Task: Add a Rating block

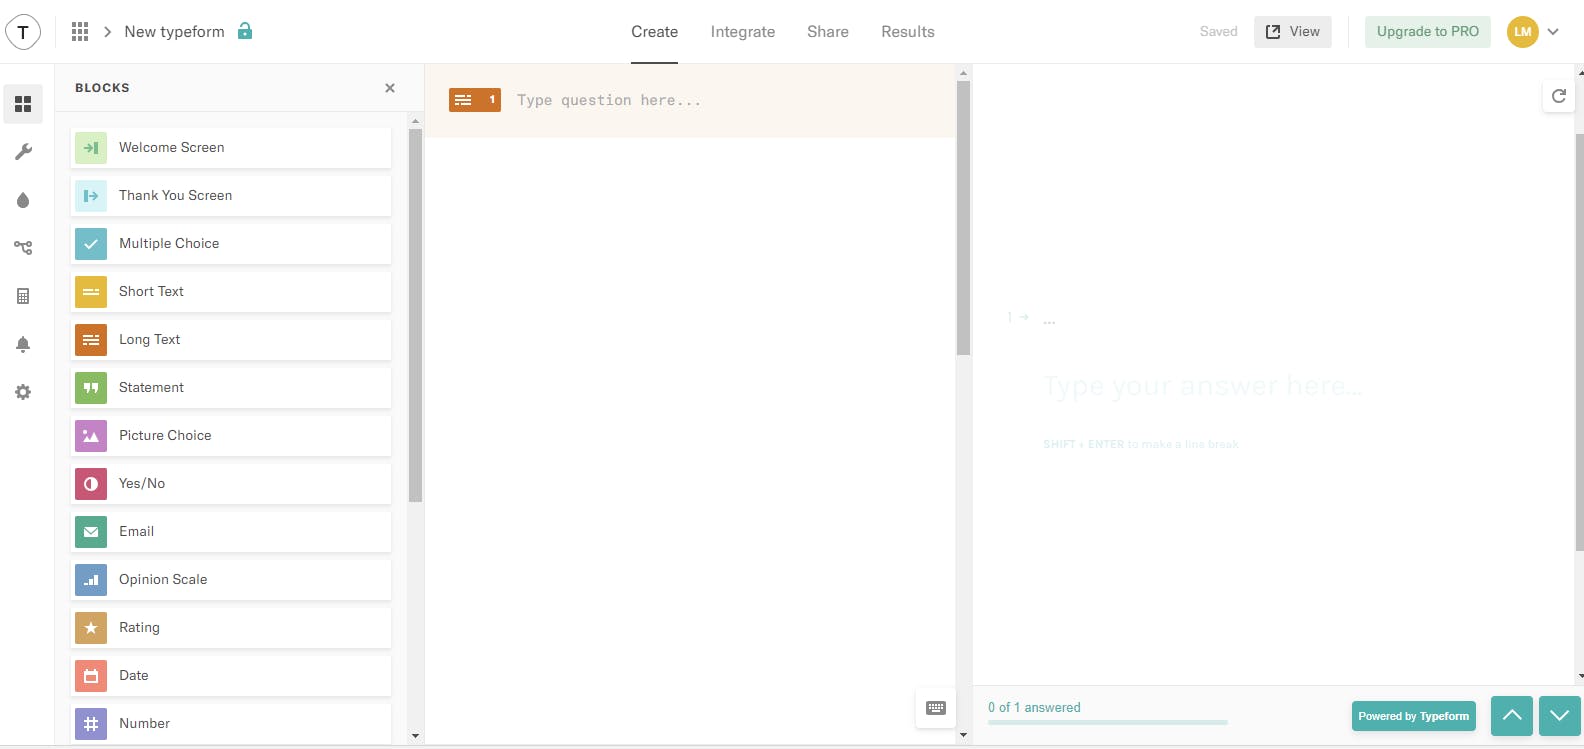Action: [231, 627]
